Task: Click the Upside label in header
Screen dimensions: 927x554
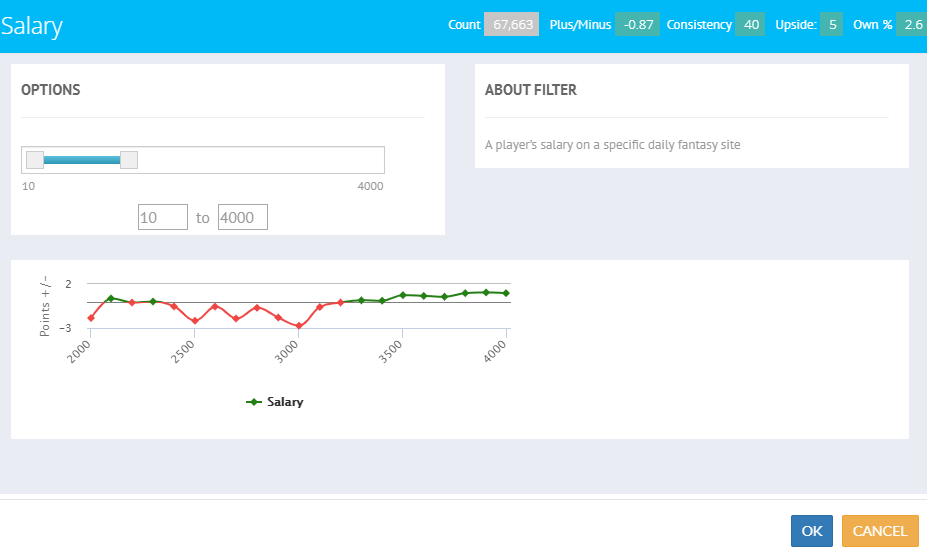Action: click(x=796, y=25)
